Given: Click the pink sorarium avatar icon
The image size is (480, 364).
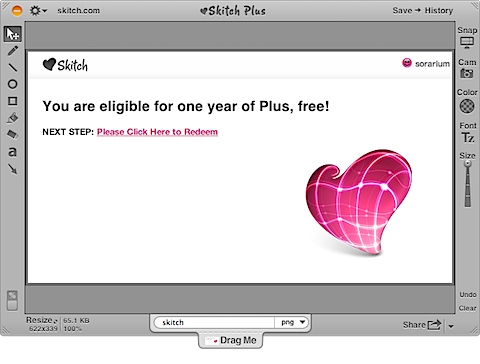Looking at the screenshot, I should click(x=407, y=63).
